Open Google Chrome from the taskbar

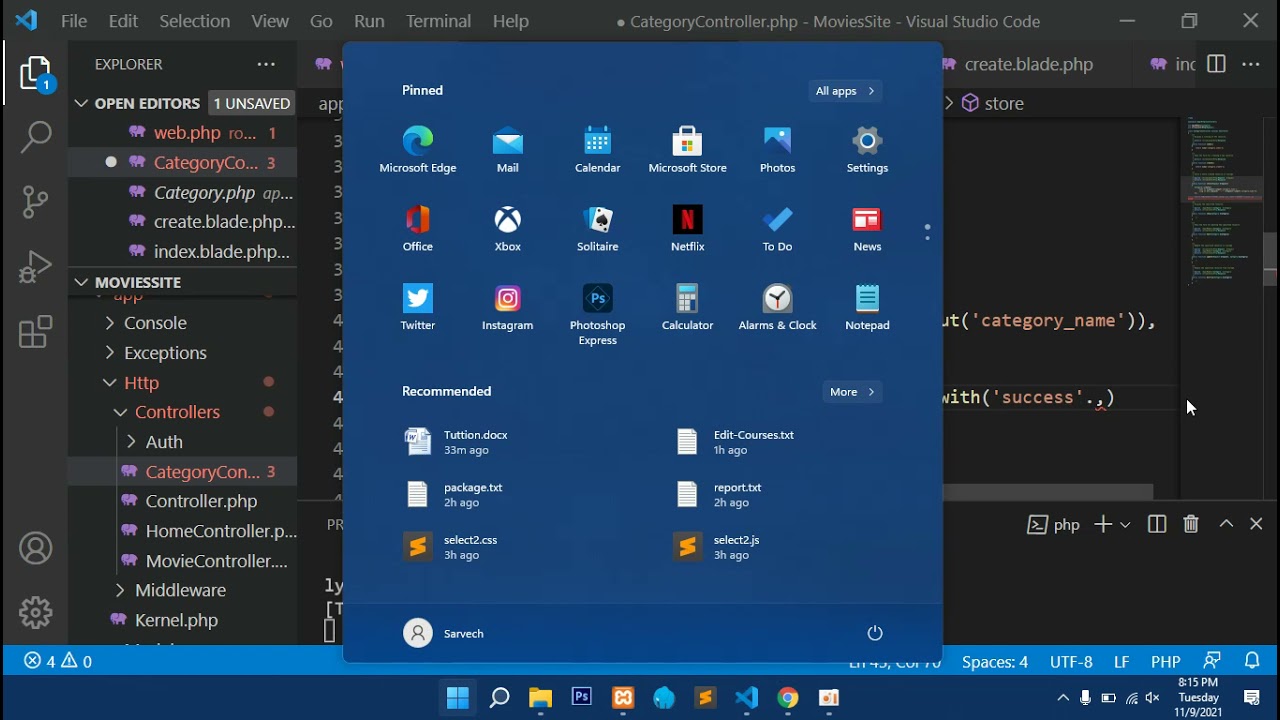pyautogui.click(x=788, y=698)
